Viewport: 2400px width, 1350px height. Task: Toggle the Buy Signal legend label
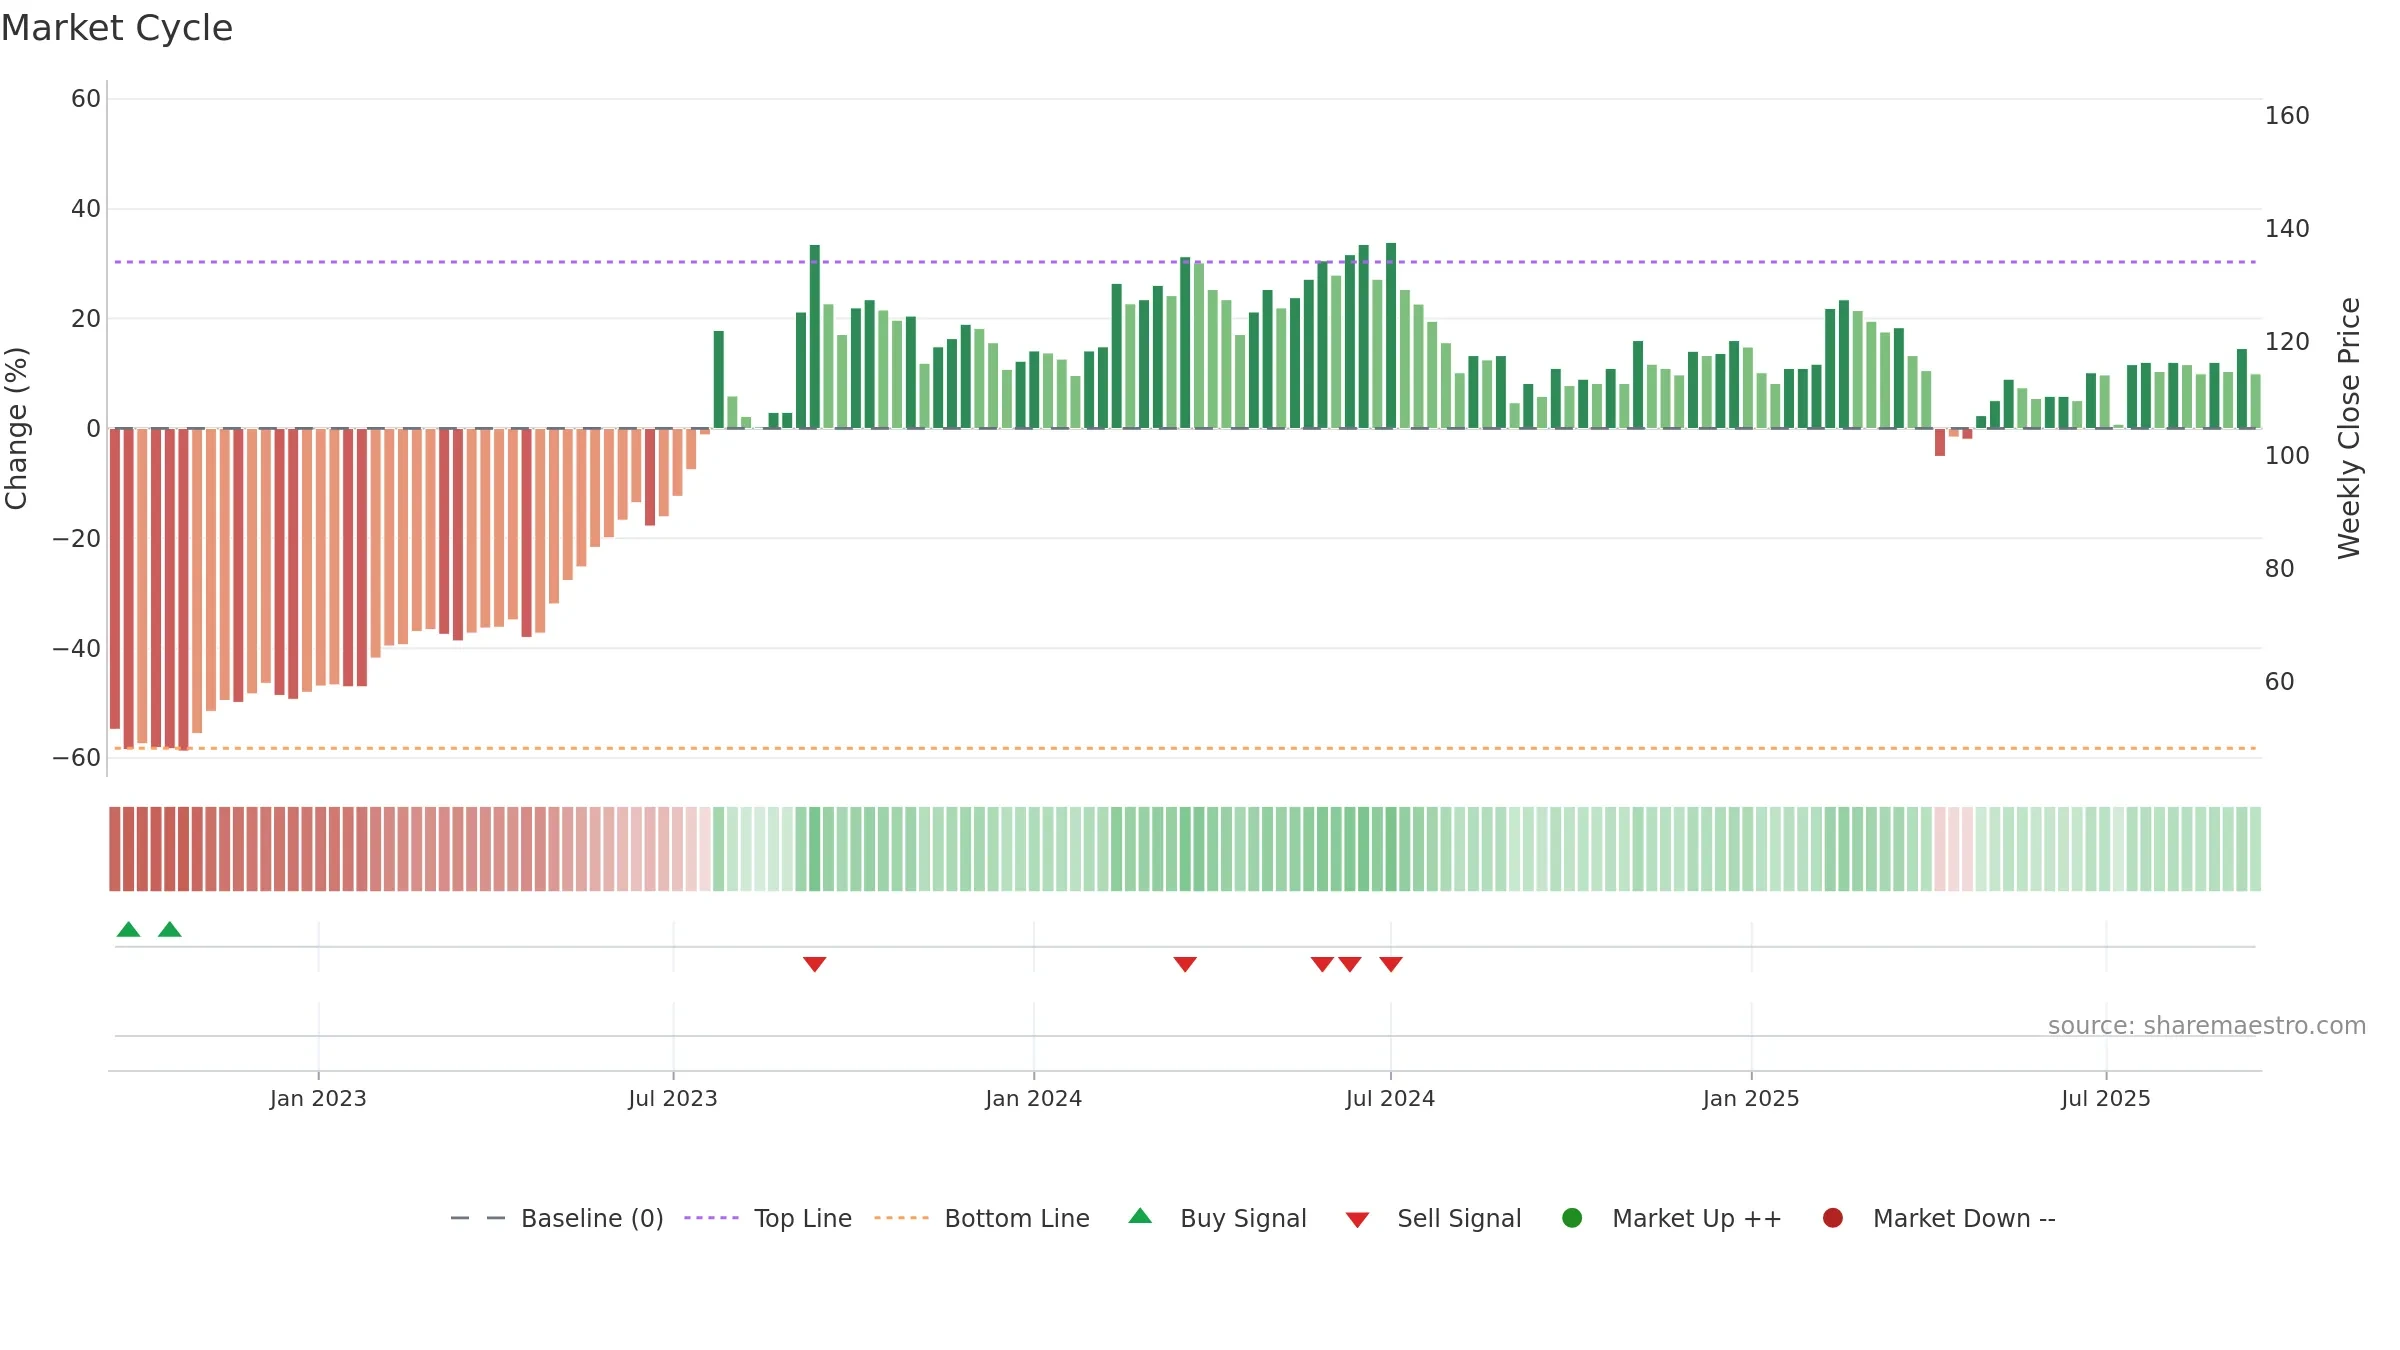click(1243, 1218)
